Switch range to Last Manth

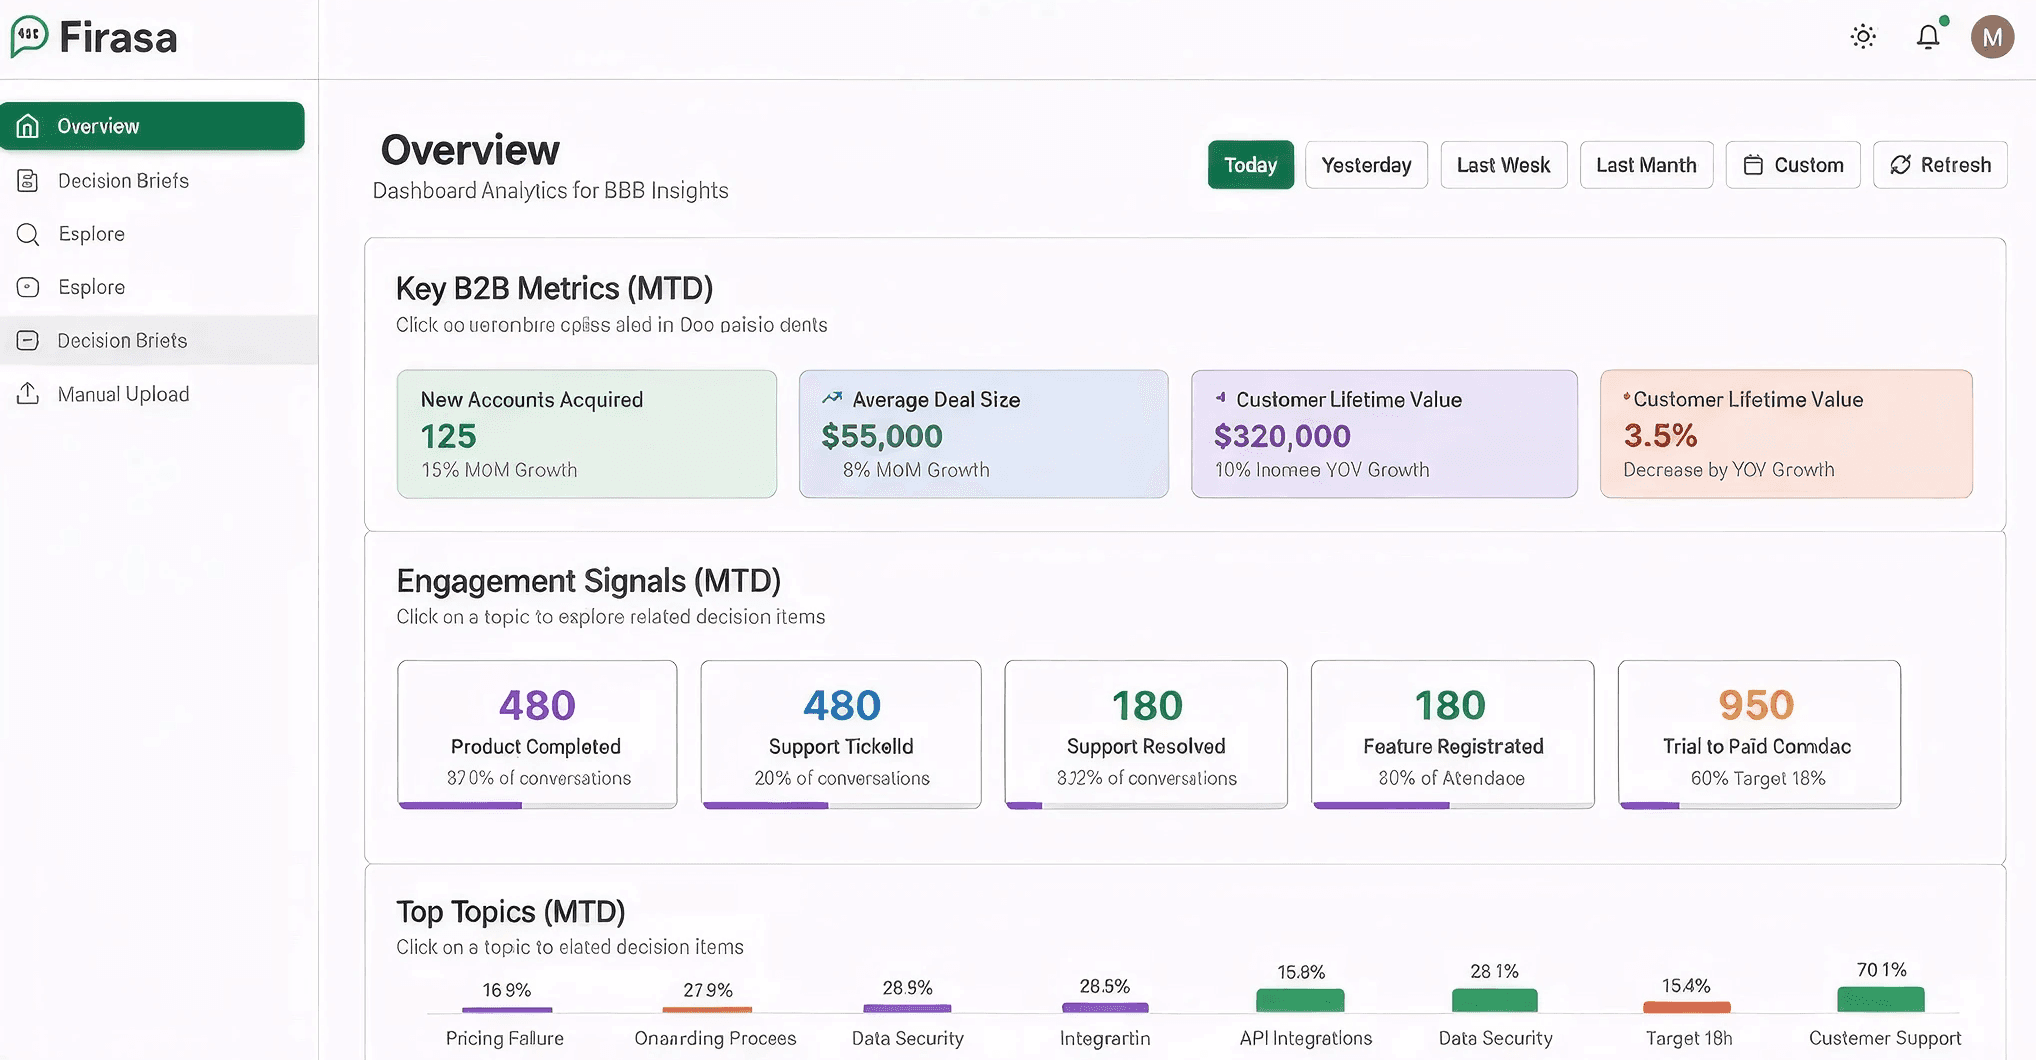(x=1646, y=165)
